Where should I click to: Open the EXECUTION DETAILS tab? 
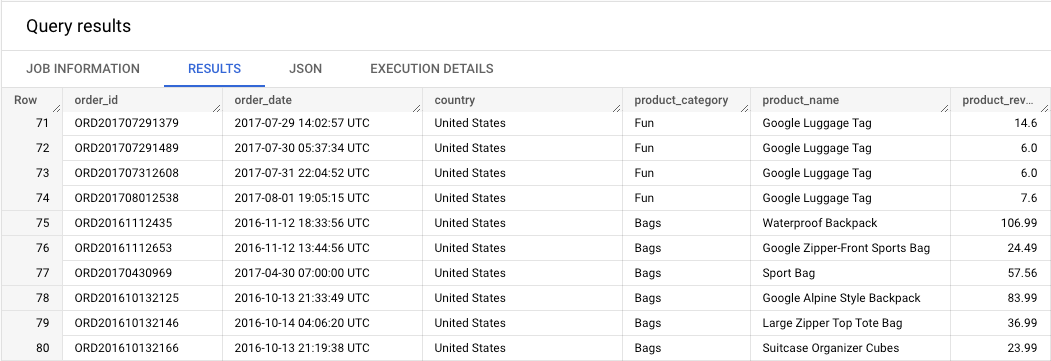(x=432, y=68)
